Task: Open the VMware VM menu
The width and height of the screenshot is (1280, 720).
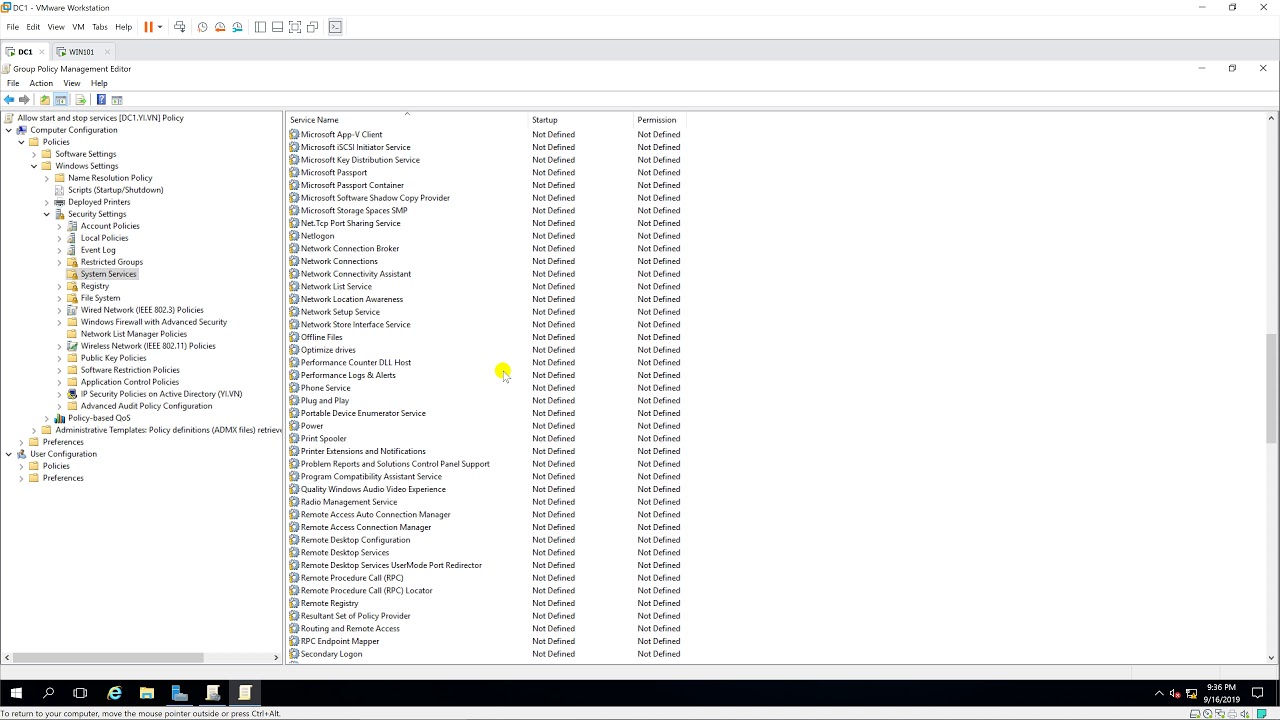Action: click(78, 27)
